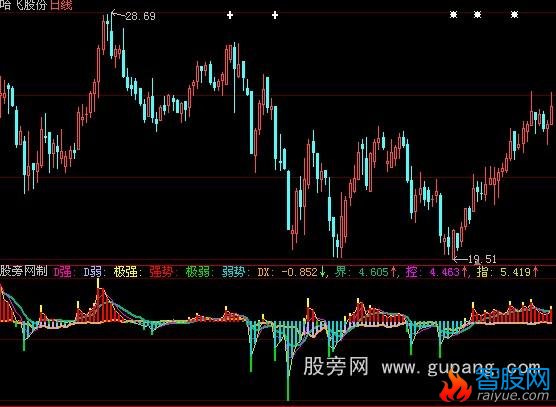Select the 极强 legend label
The image size is (556, 407).
tap(127, 272)
